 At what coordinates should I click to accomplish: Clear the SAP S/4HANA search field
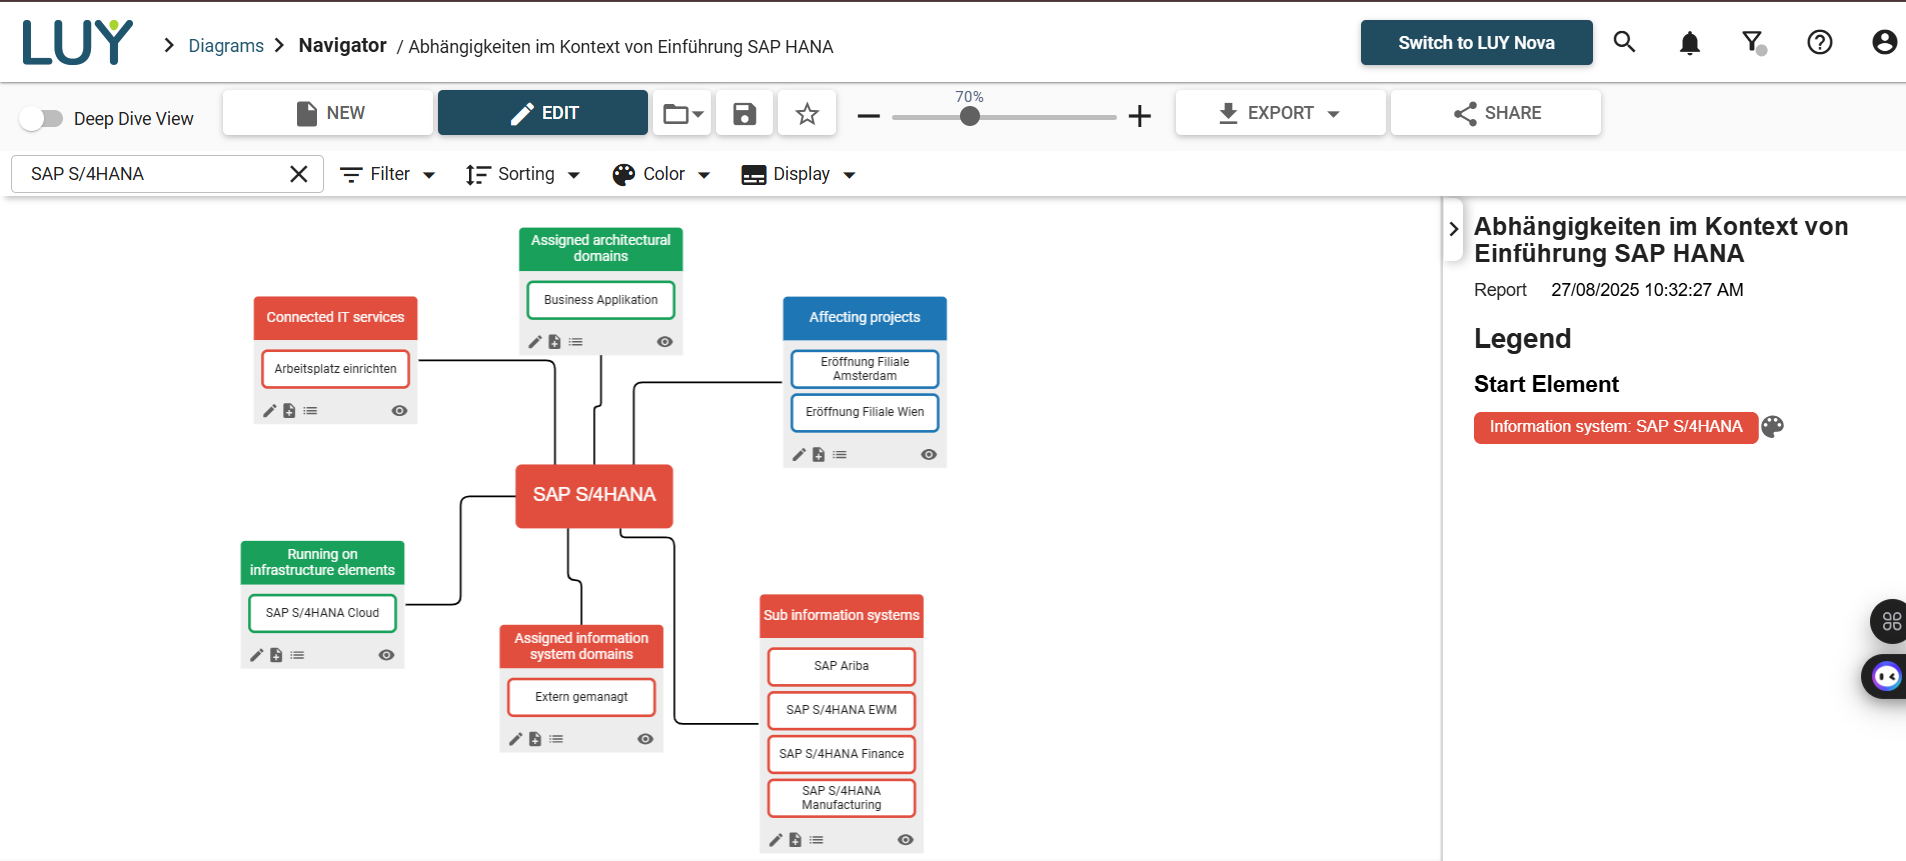(x=298, y=174)
